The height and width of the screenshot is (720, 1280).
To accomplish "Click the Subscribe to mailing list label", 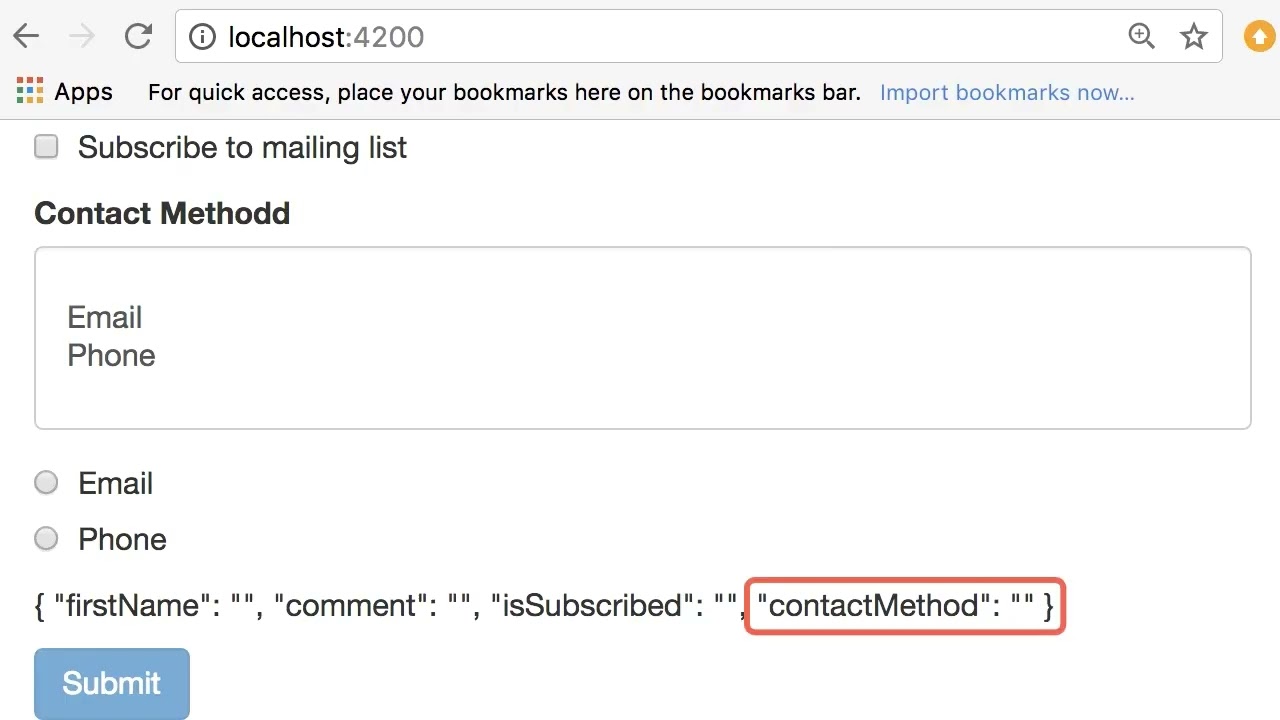I will click(242, 148).
